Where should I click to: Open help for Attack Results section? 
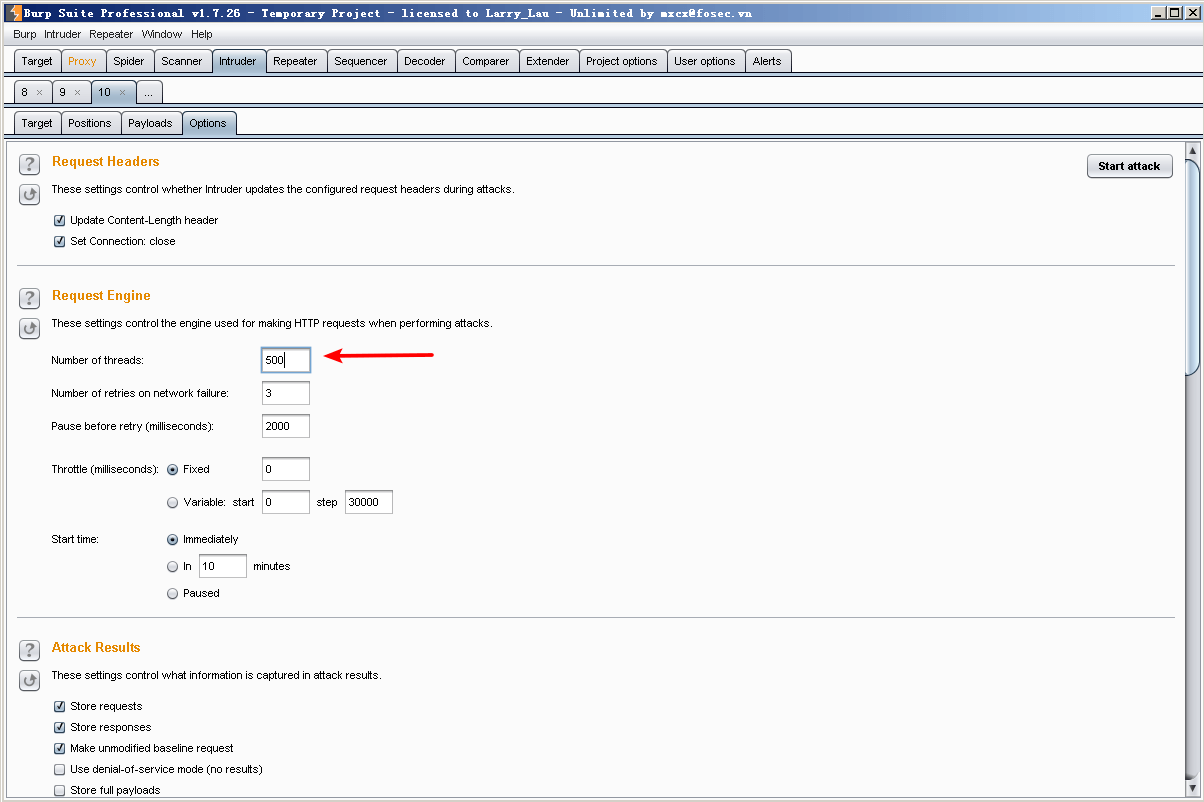point(30,650)
